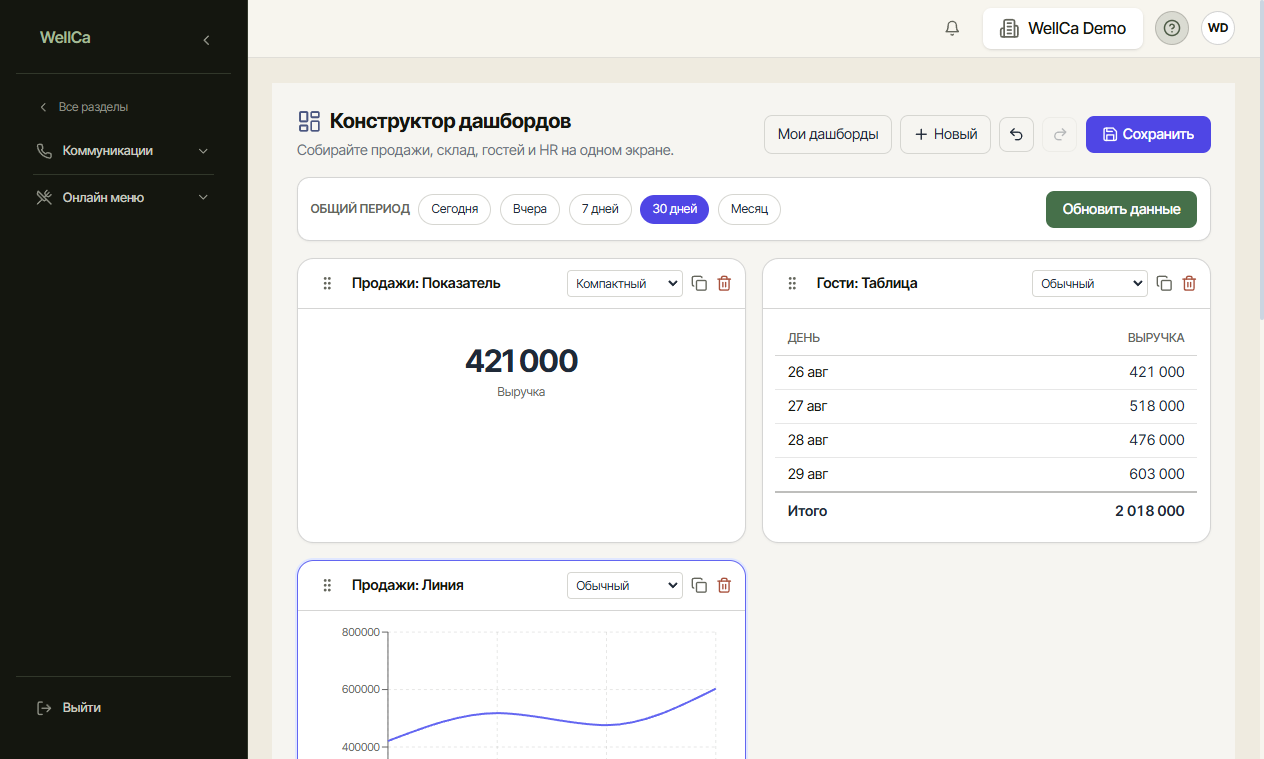This screenshot has height=759, width=1264.
Task: Open Мои дашборды
Action: tap(828, 134)
